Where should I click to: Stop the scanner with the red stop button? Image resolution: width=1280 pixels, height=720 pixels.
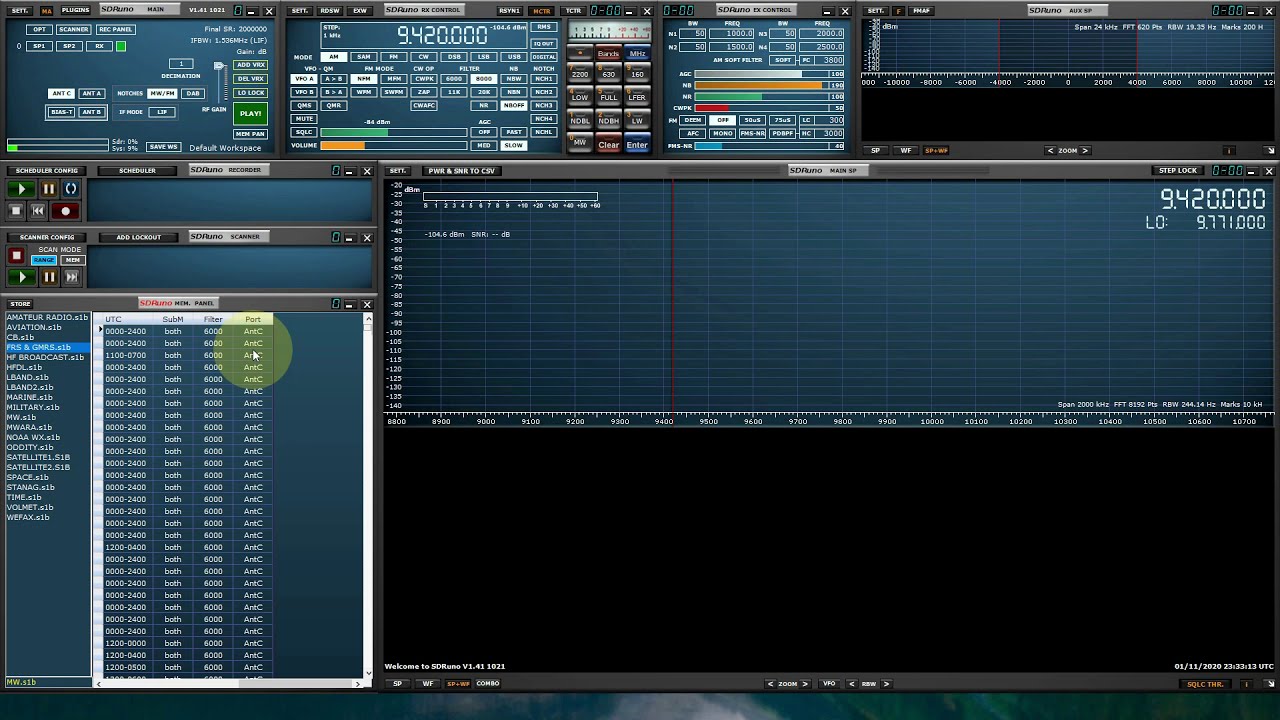pyautogui.click(x=16, y=256)
